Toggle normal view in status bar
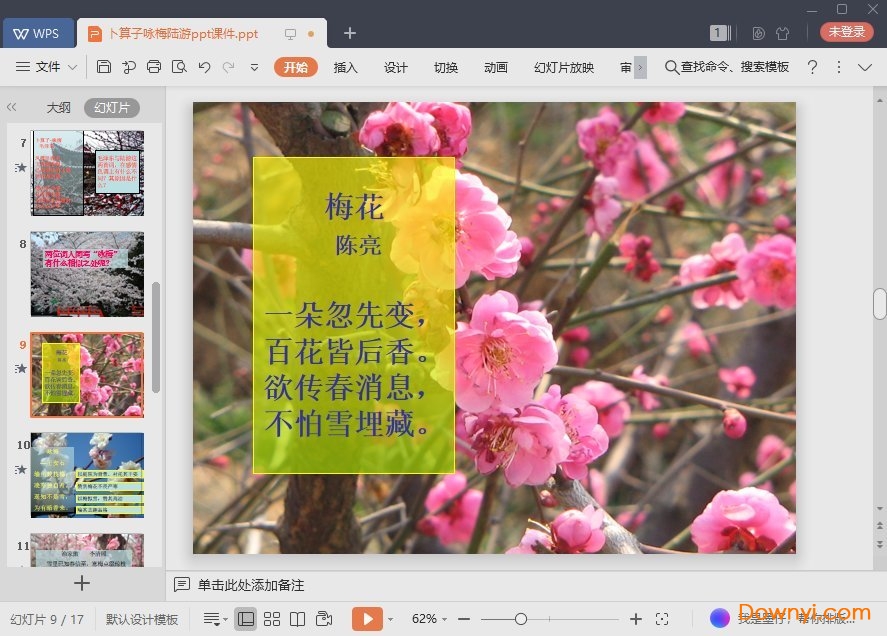 pos(245,619)
